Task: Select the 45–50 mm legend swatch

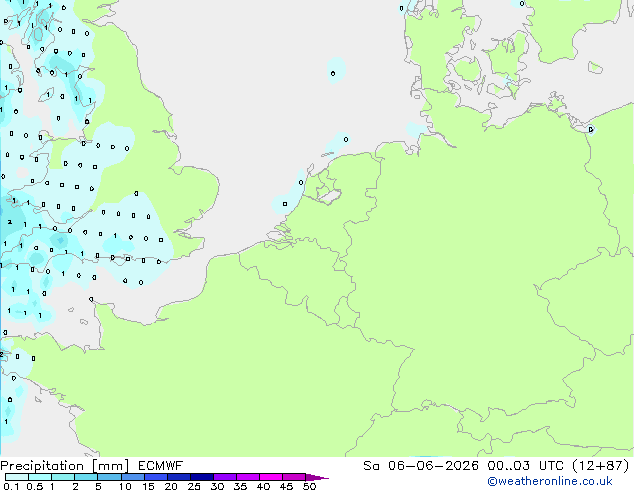Action: click(294, 477)
